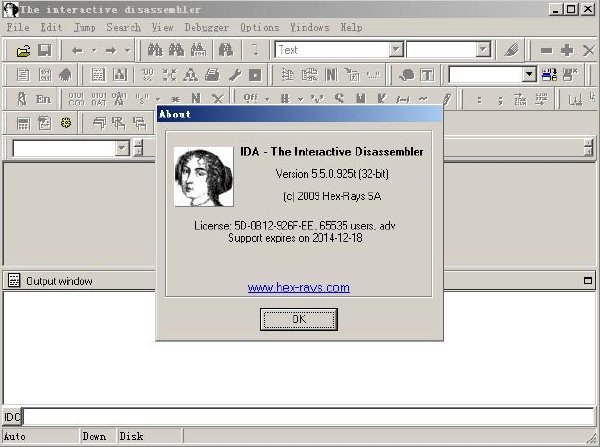The image size is (600, 447).
Task: Click the Down status bar entry
Action: [94, 436]
